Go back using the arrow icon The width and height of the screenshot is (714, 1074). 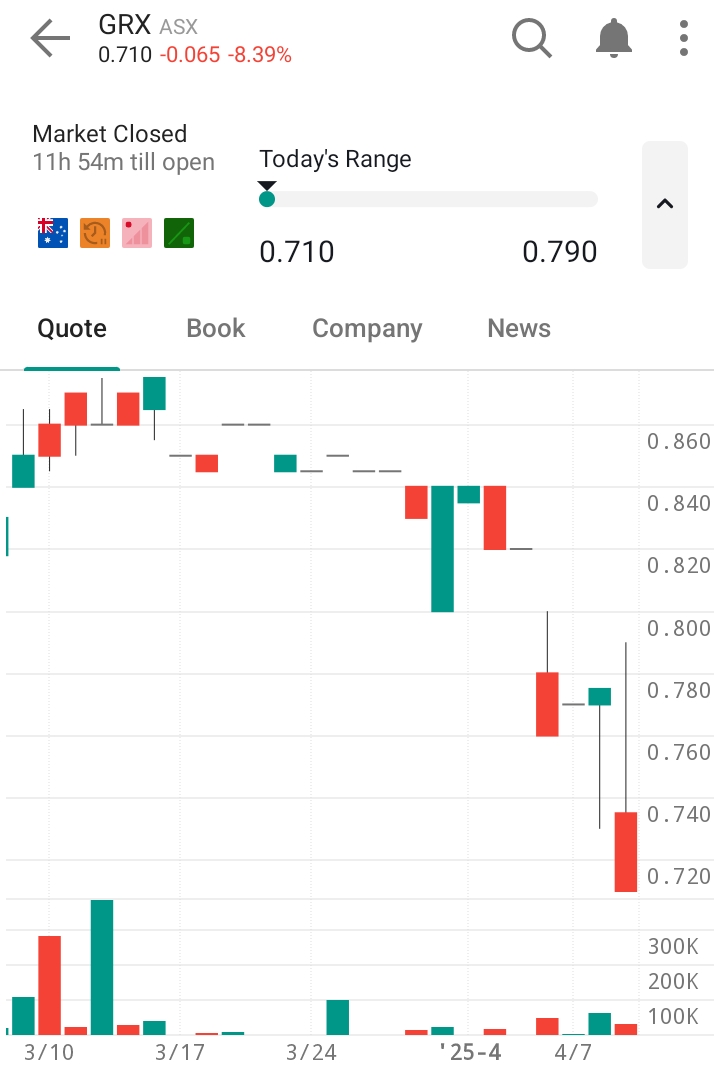coord(50,38)
